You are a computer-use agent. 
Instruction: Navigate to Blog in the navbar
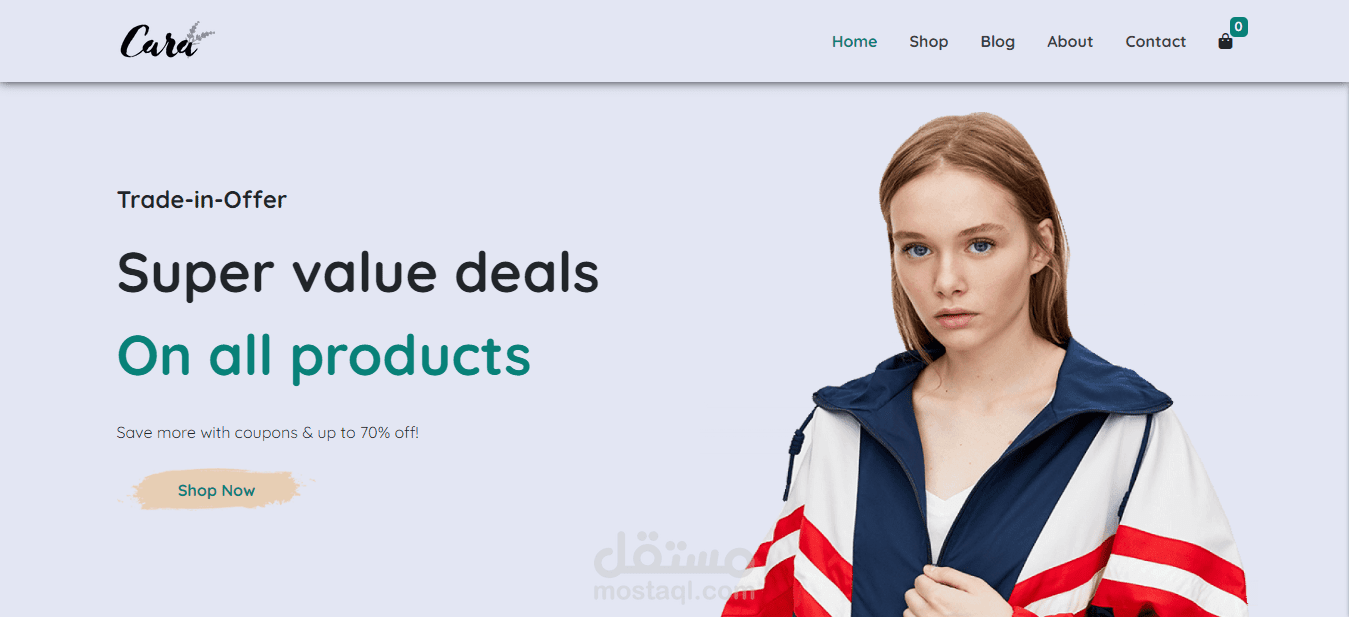point(997,42)
